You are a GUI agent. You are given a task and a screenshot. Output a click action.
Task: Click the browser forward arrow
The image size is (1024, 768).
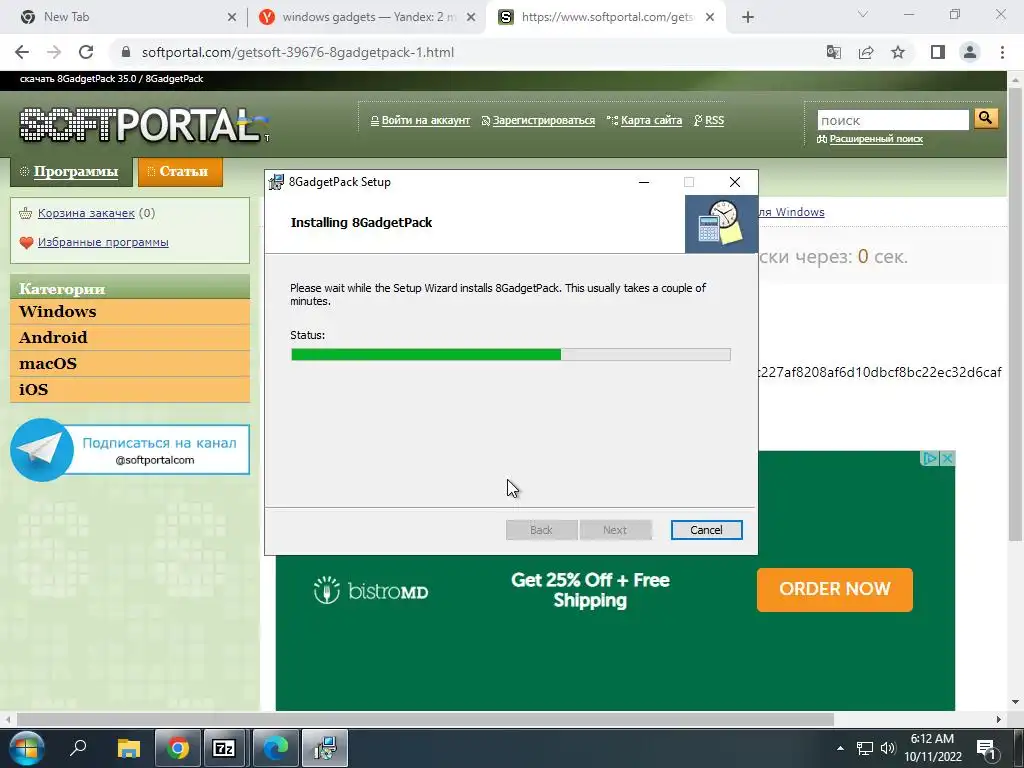[54, 52]
